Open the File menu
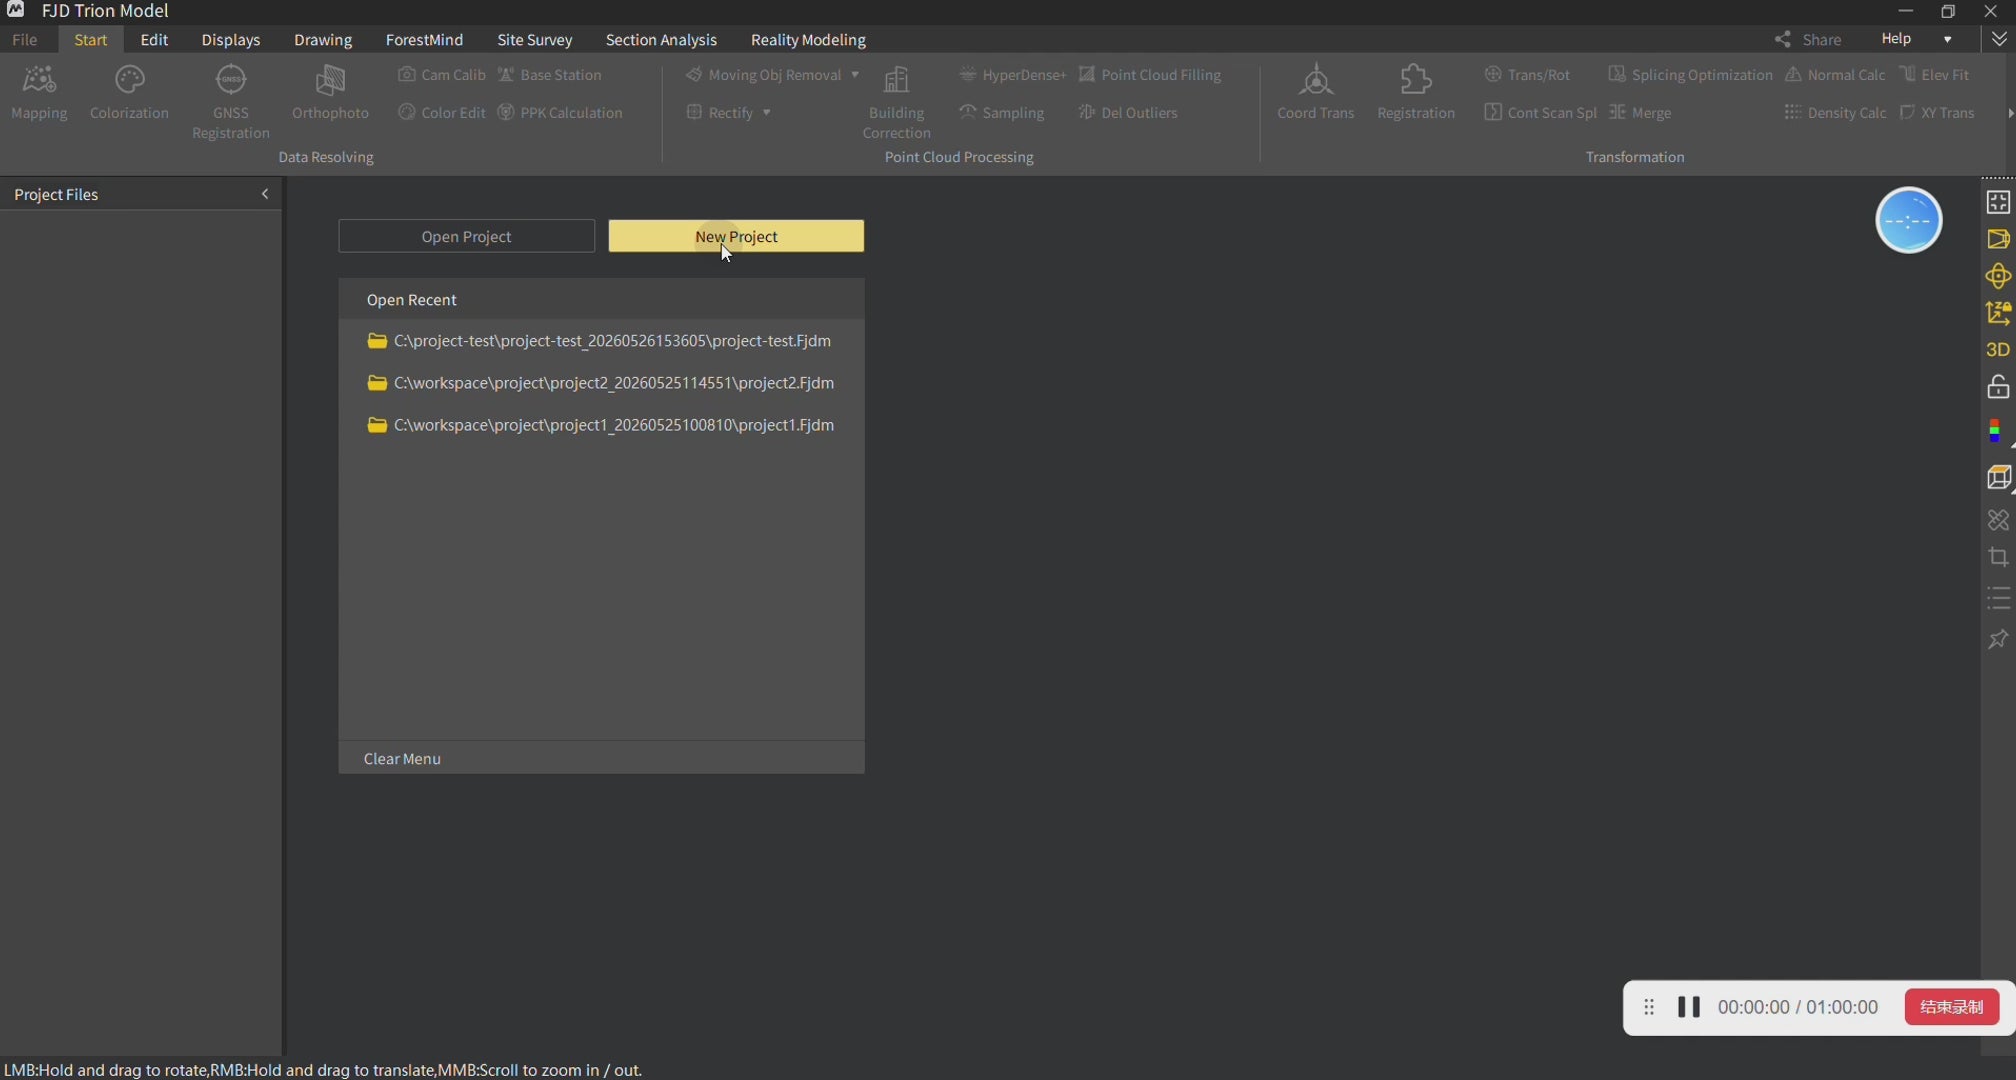The height and width of the screenshot is (1080, 2016). click(24, 40)
